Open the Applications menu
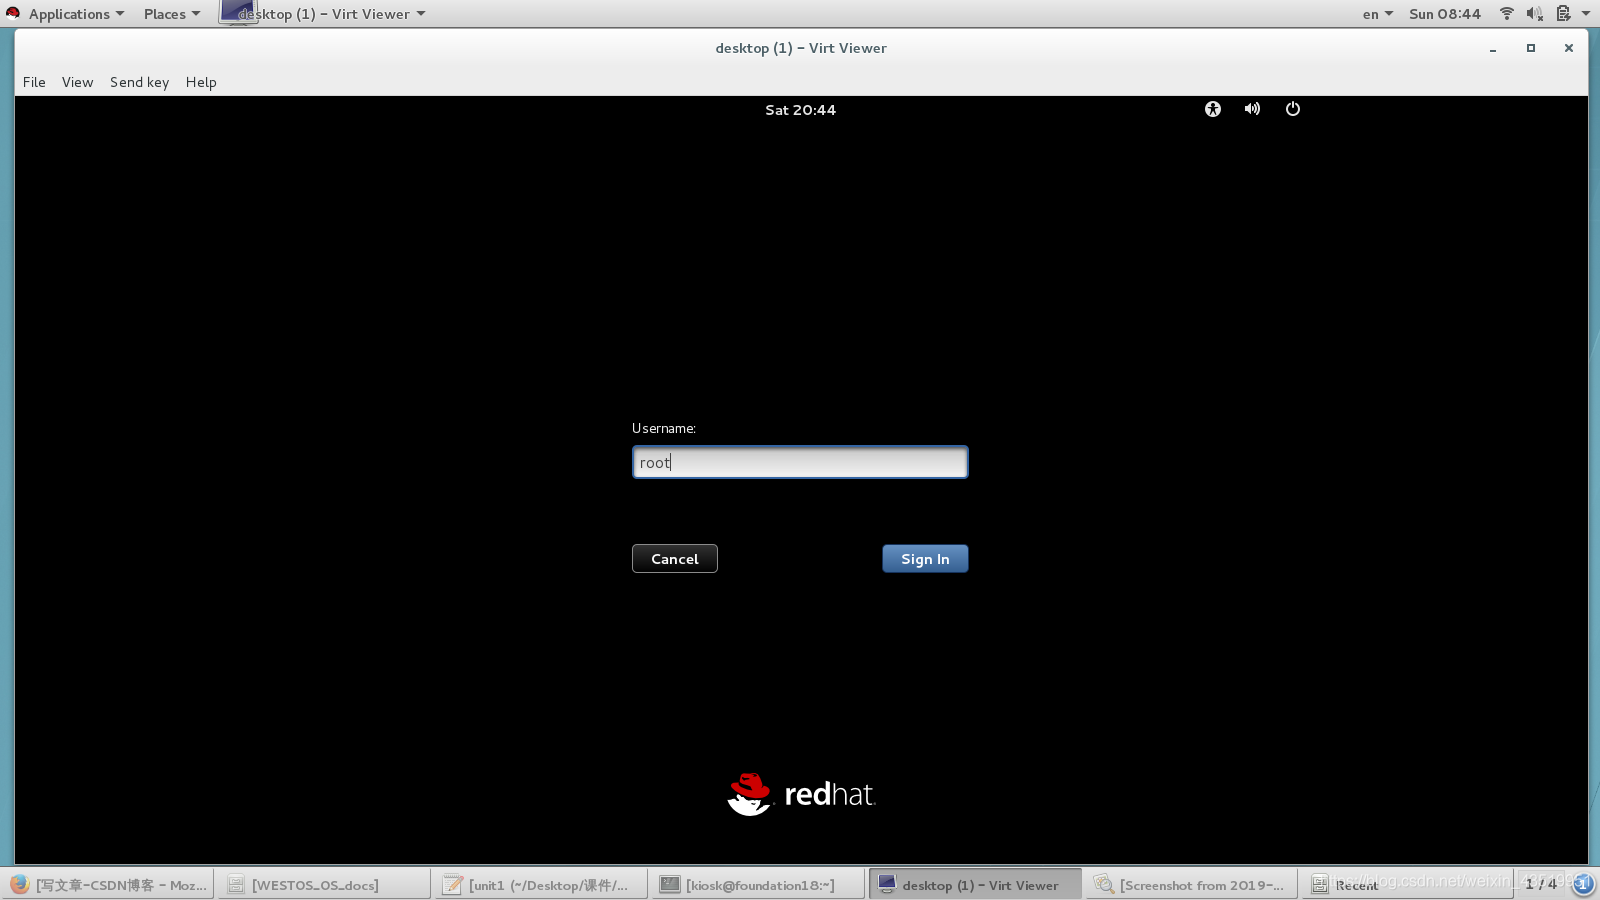Image resolution: width=1600 pixels, height=900 pixels. [x=76, y=14]
